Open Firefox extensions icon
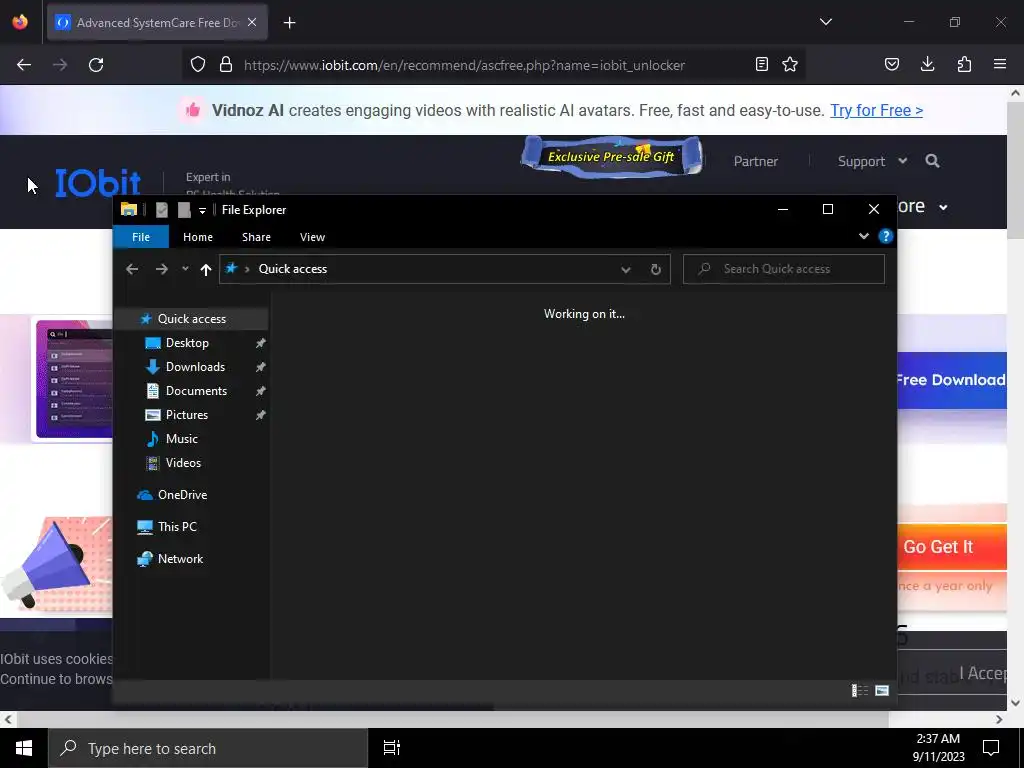Viewport: 1024px width, 768px height. (964, 64)
